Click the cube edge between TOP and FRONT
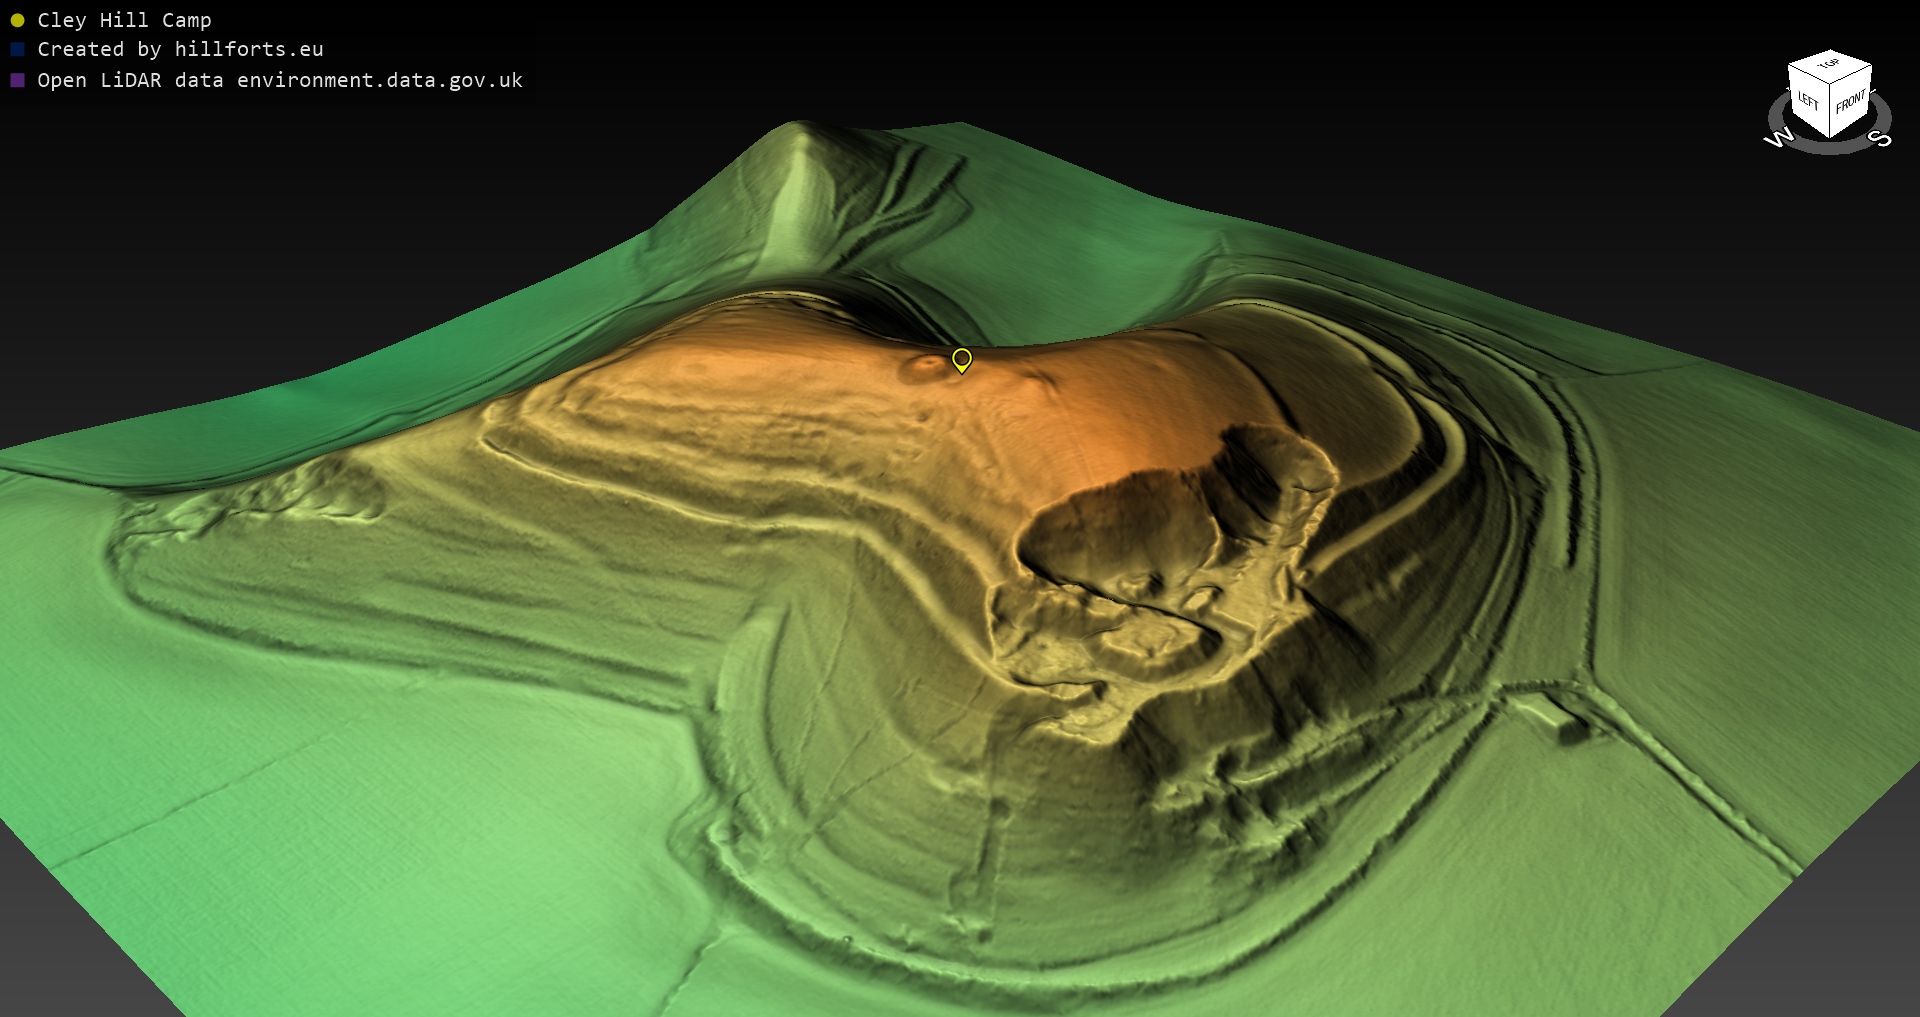The height and width of the screenshot is (1017, 1920). pos(1851,76)
